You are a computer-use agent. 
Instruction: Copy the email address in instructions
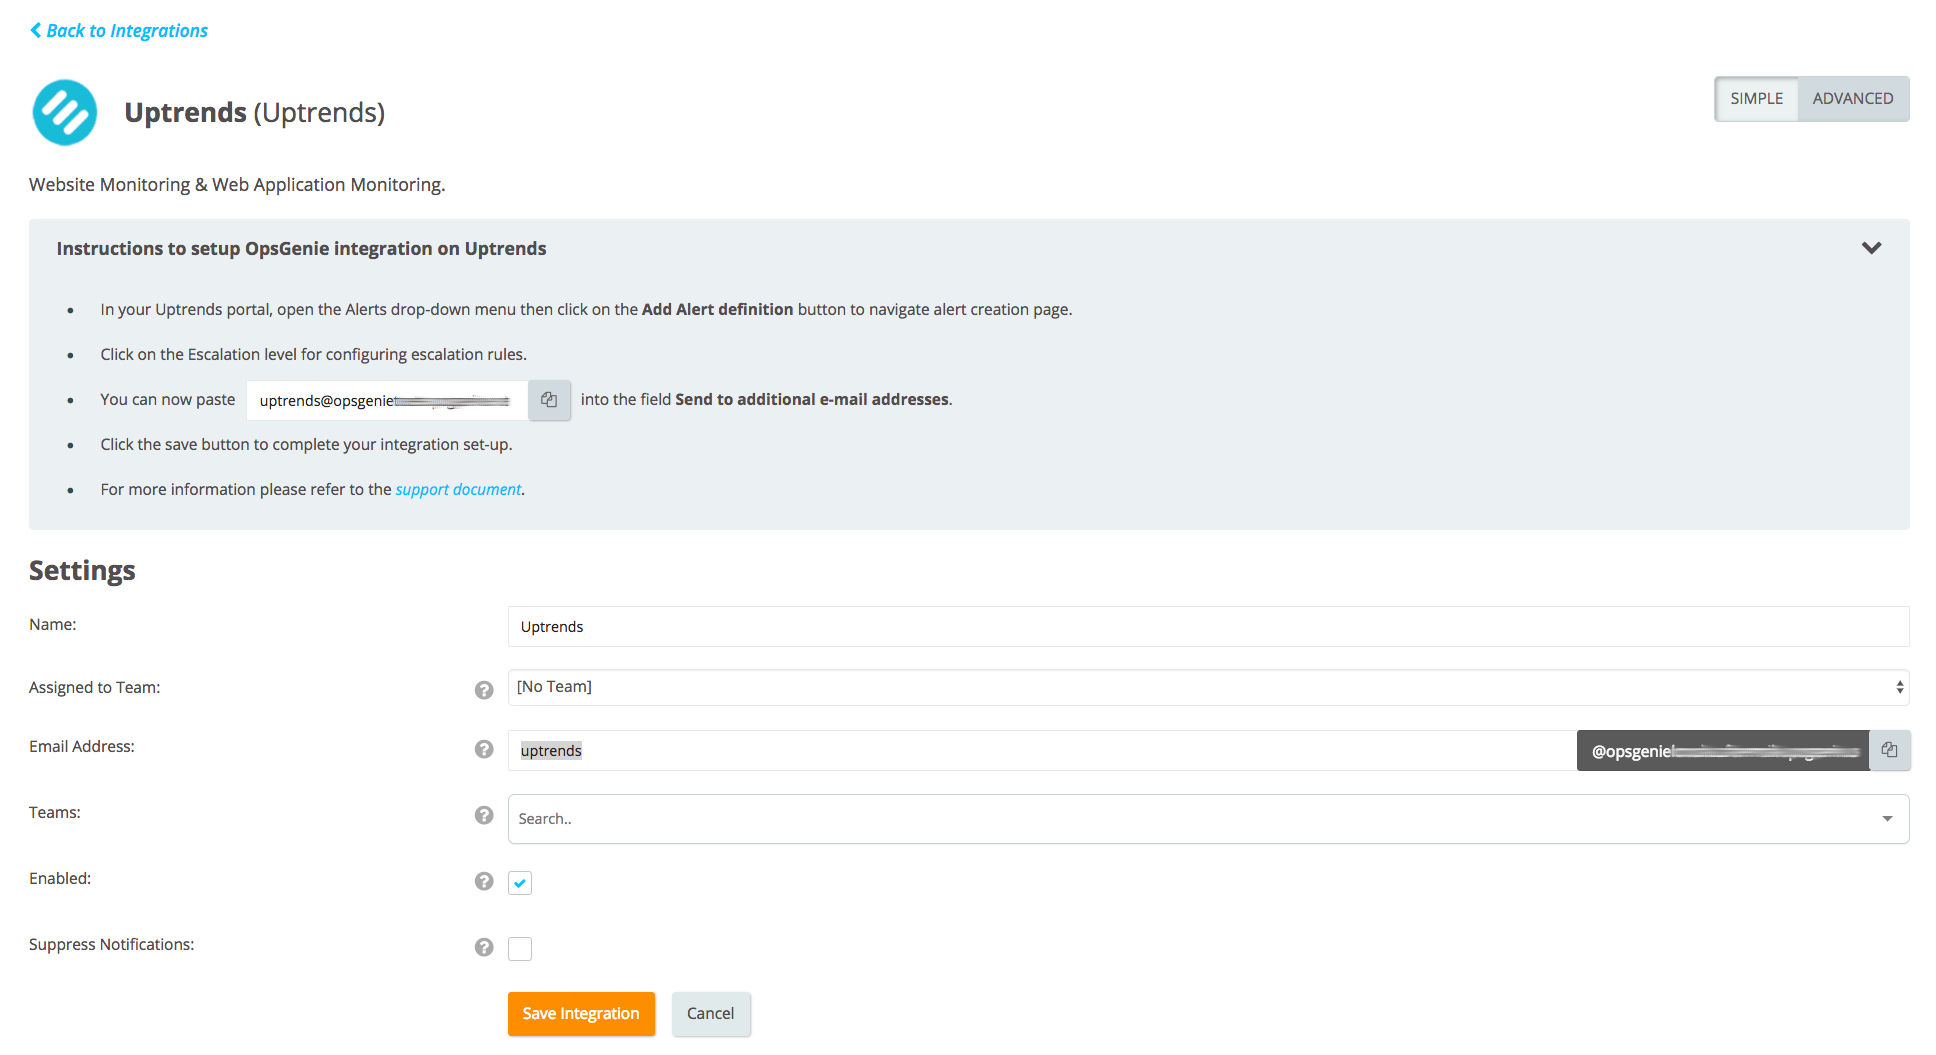point(549,400)
